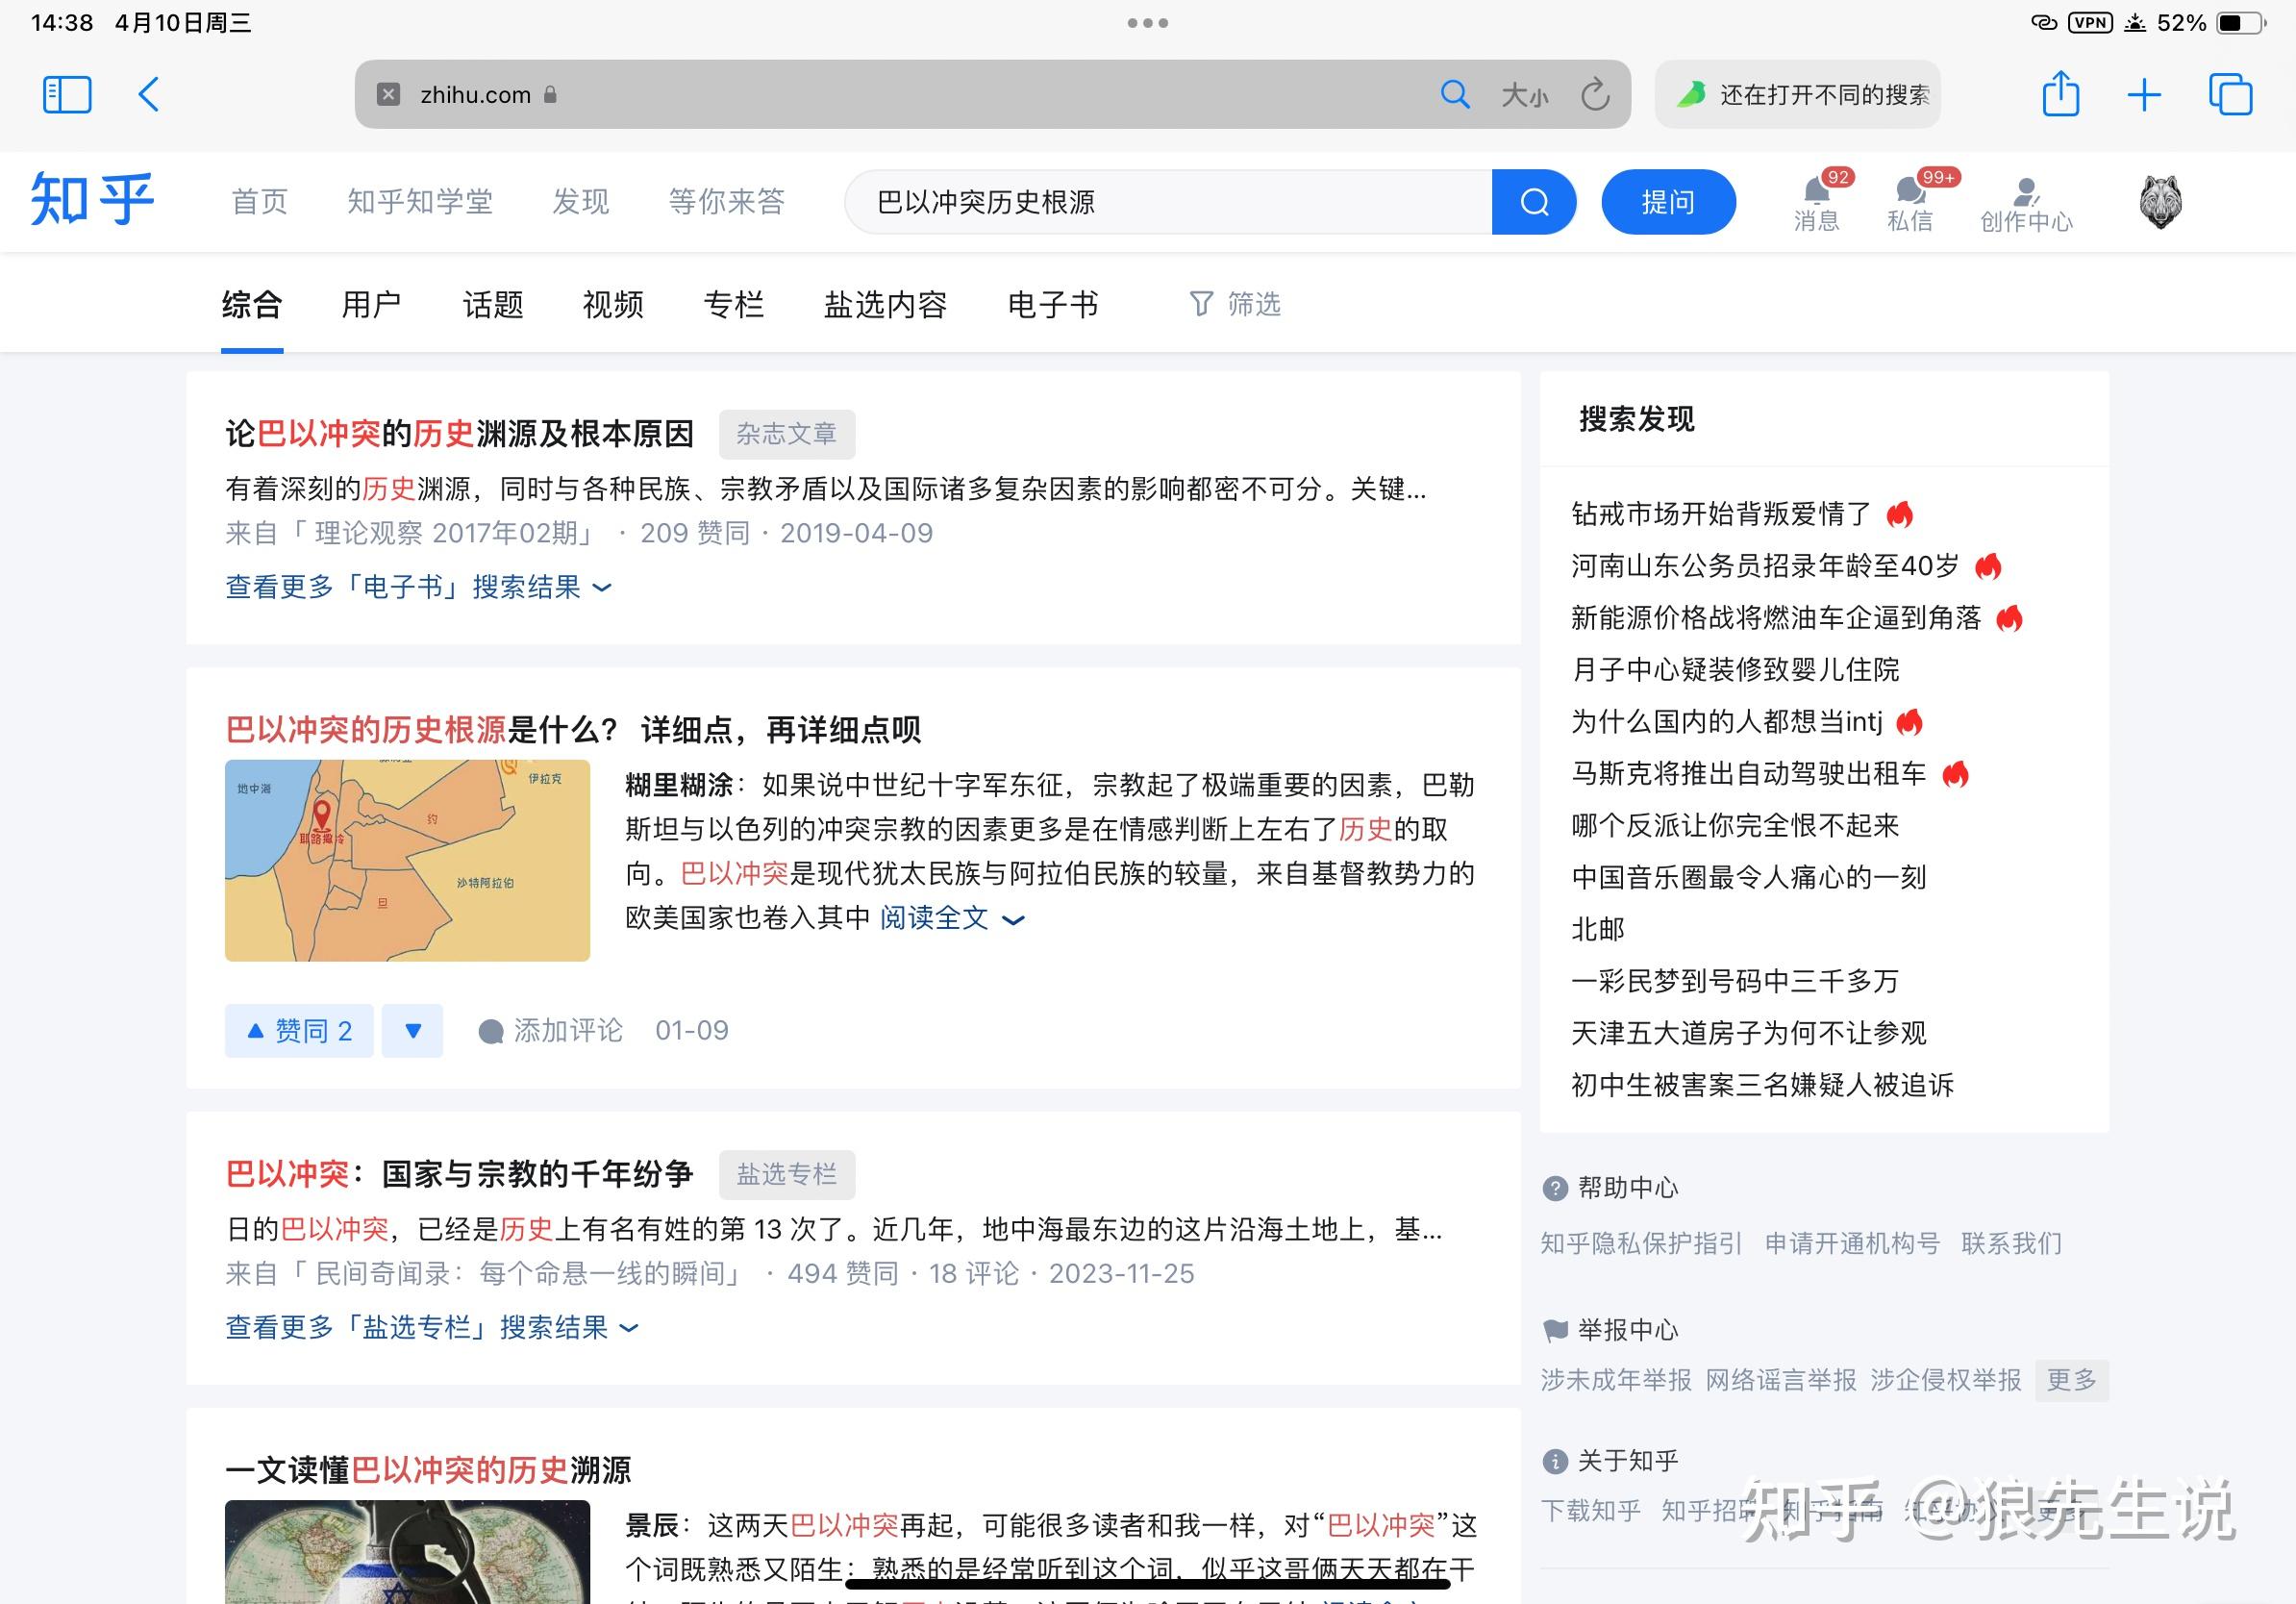Open the 筛选 filter funnel
Viewport: 2296px width, 1604px height.
(1235, 304)
